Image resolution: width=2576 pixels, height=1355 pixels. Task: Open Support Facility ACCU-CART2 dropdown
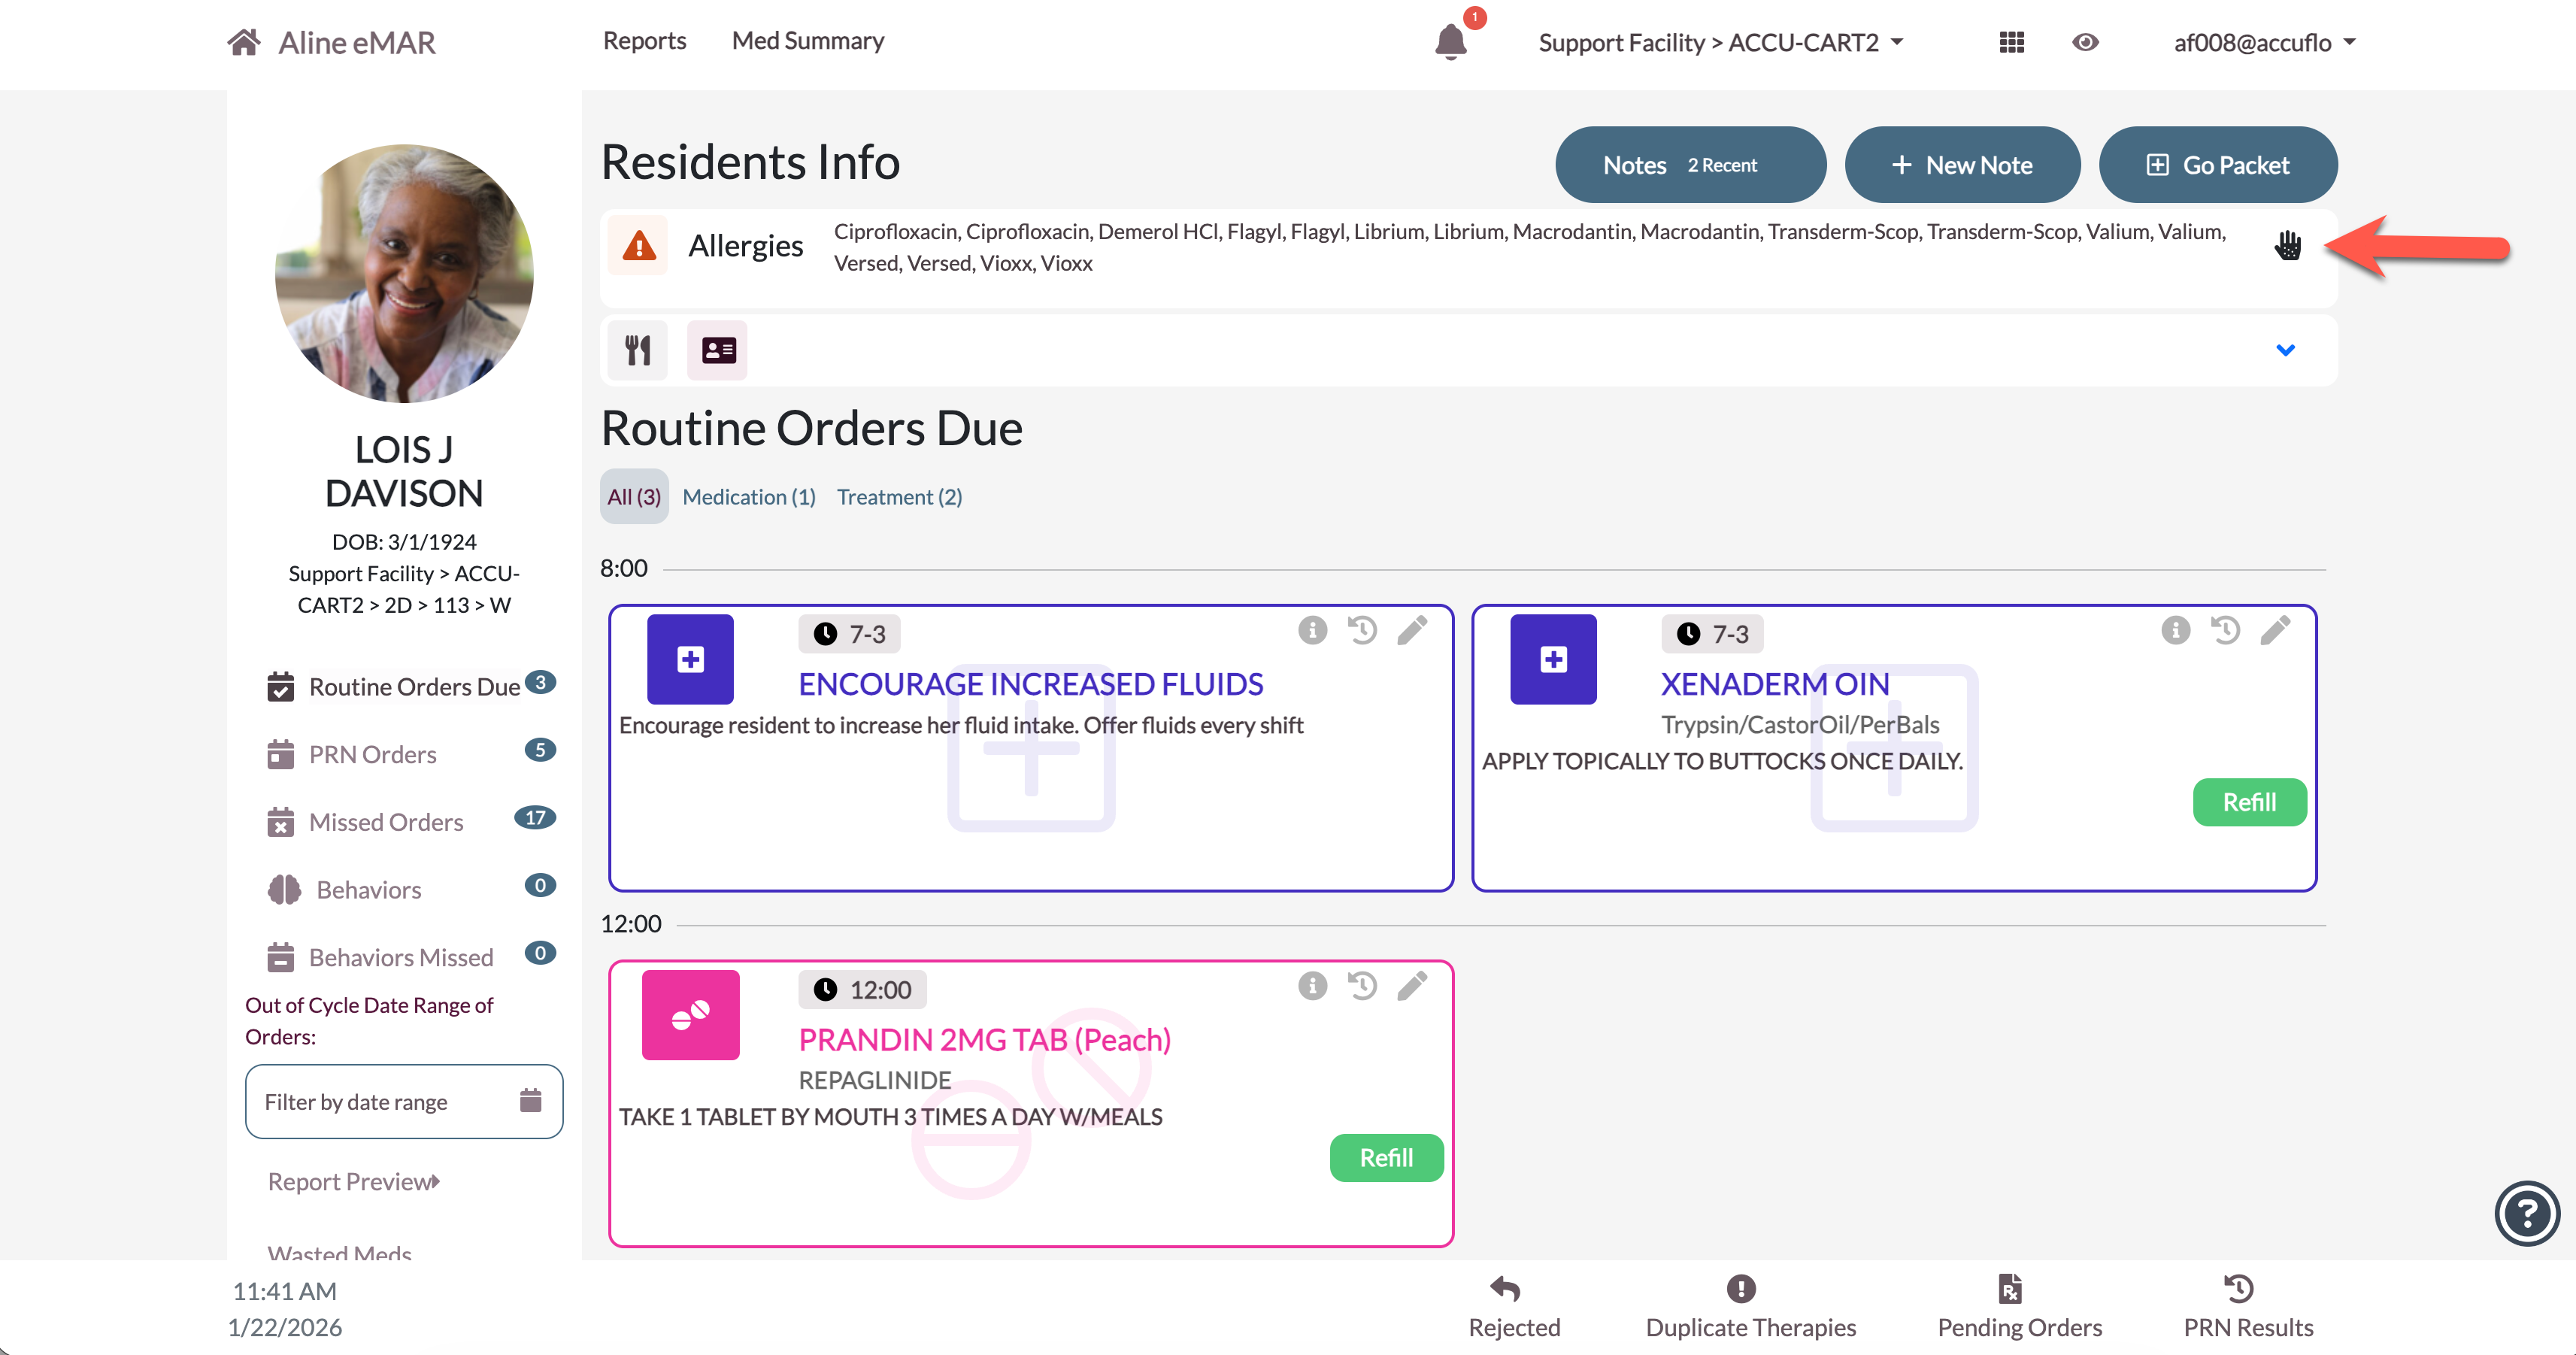point(1720,42)
